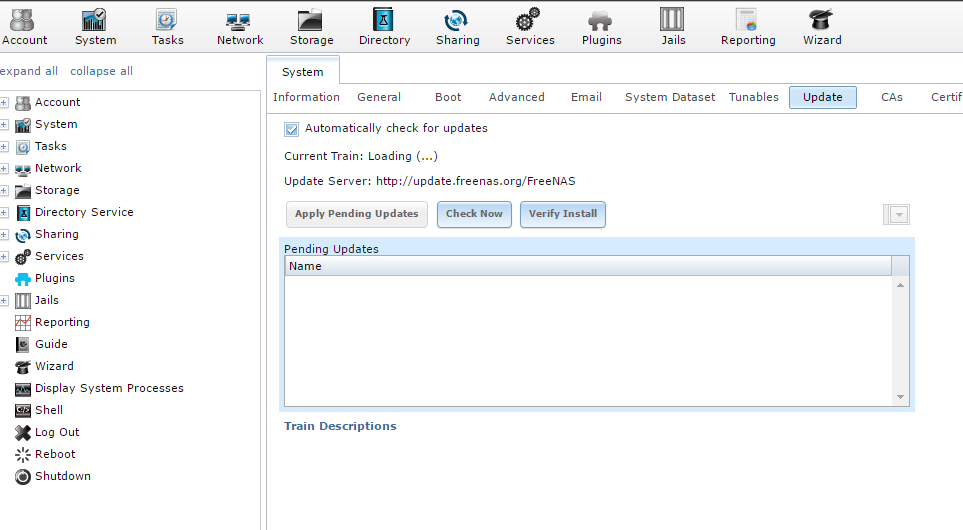
Task: Click the pending updates list scrollbar
Action: coord(901,340)
